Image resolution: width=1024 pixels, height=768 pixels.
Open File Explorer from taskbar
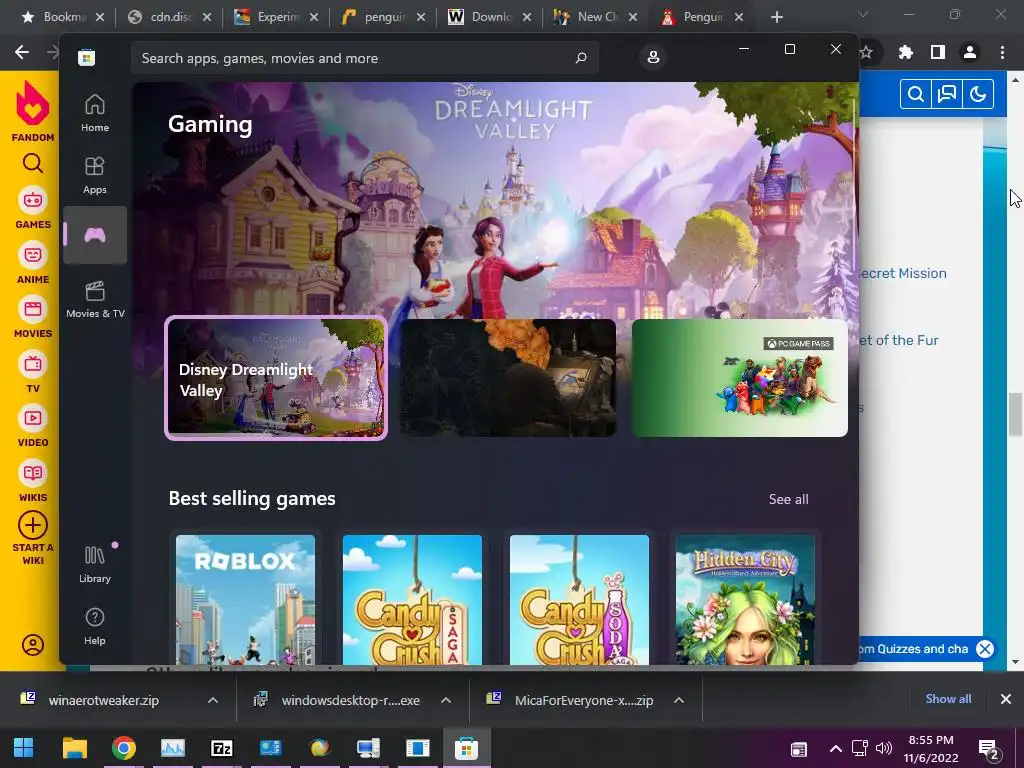[74, 748]
